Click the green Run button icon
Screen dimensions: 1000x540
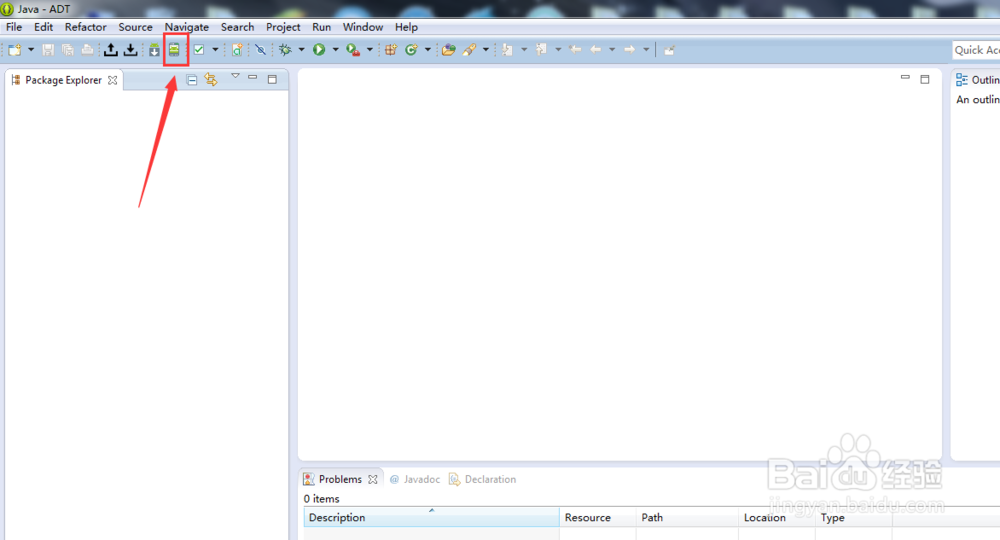click(x=319, y=50)
